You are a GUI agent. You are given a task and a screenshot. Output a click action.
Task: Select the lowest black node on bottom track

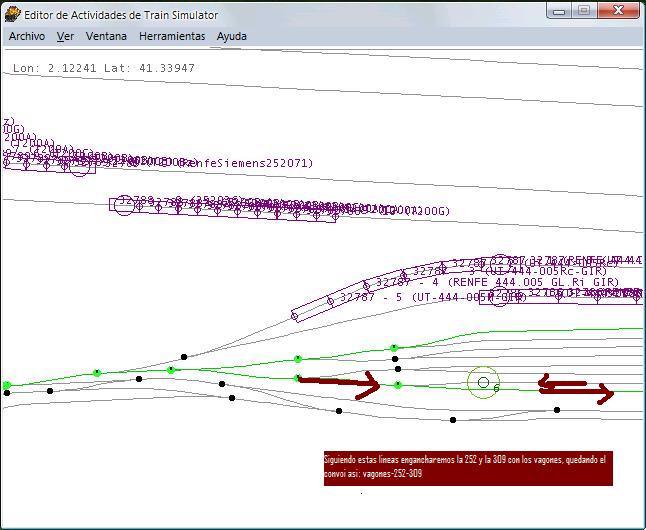(453, 420)
